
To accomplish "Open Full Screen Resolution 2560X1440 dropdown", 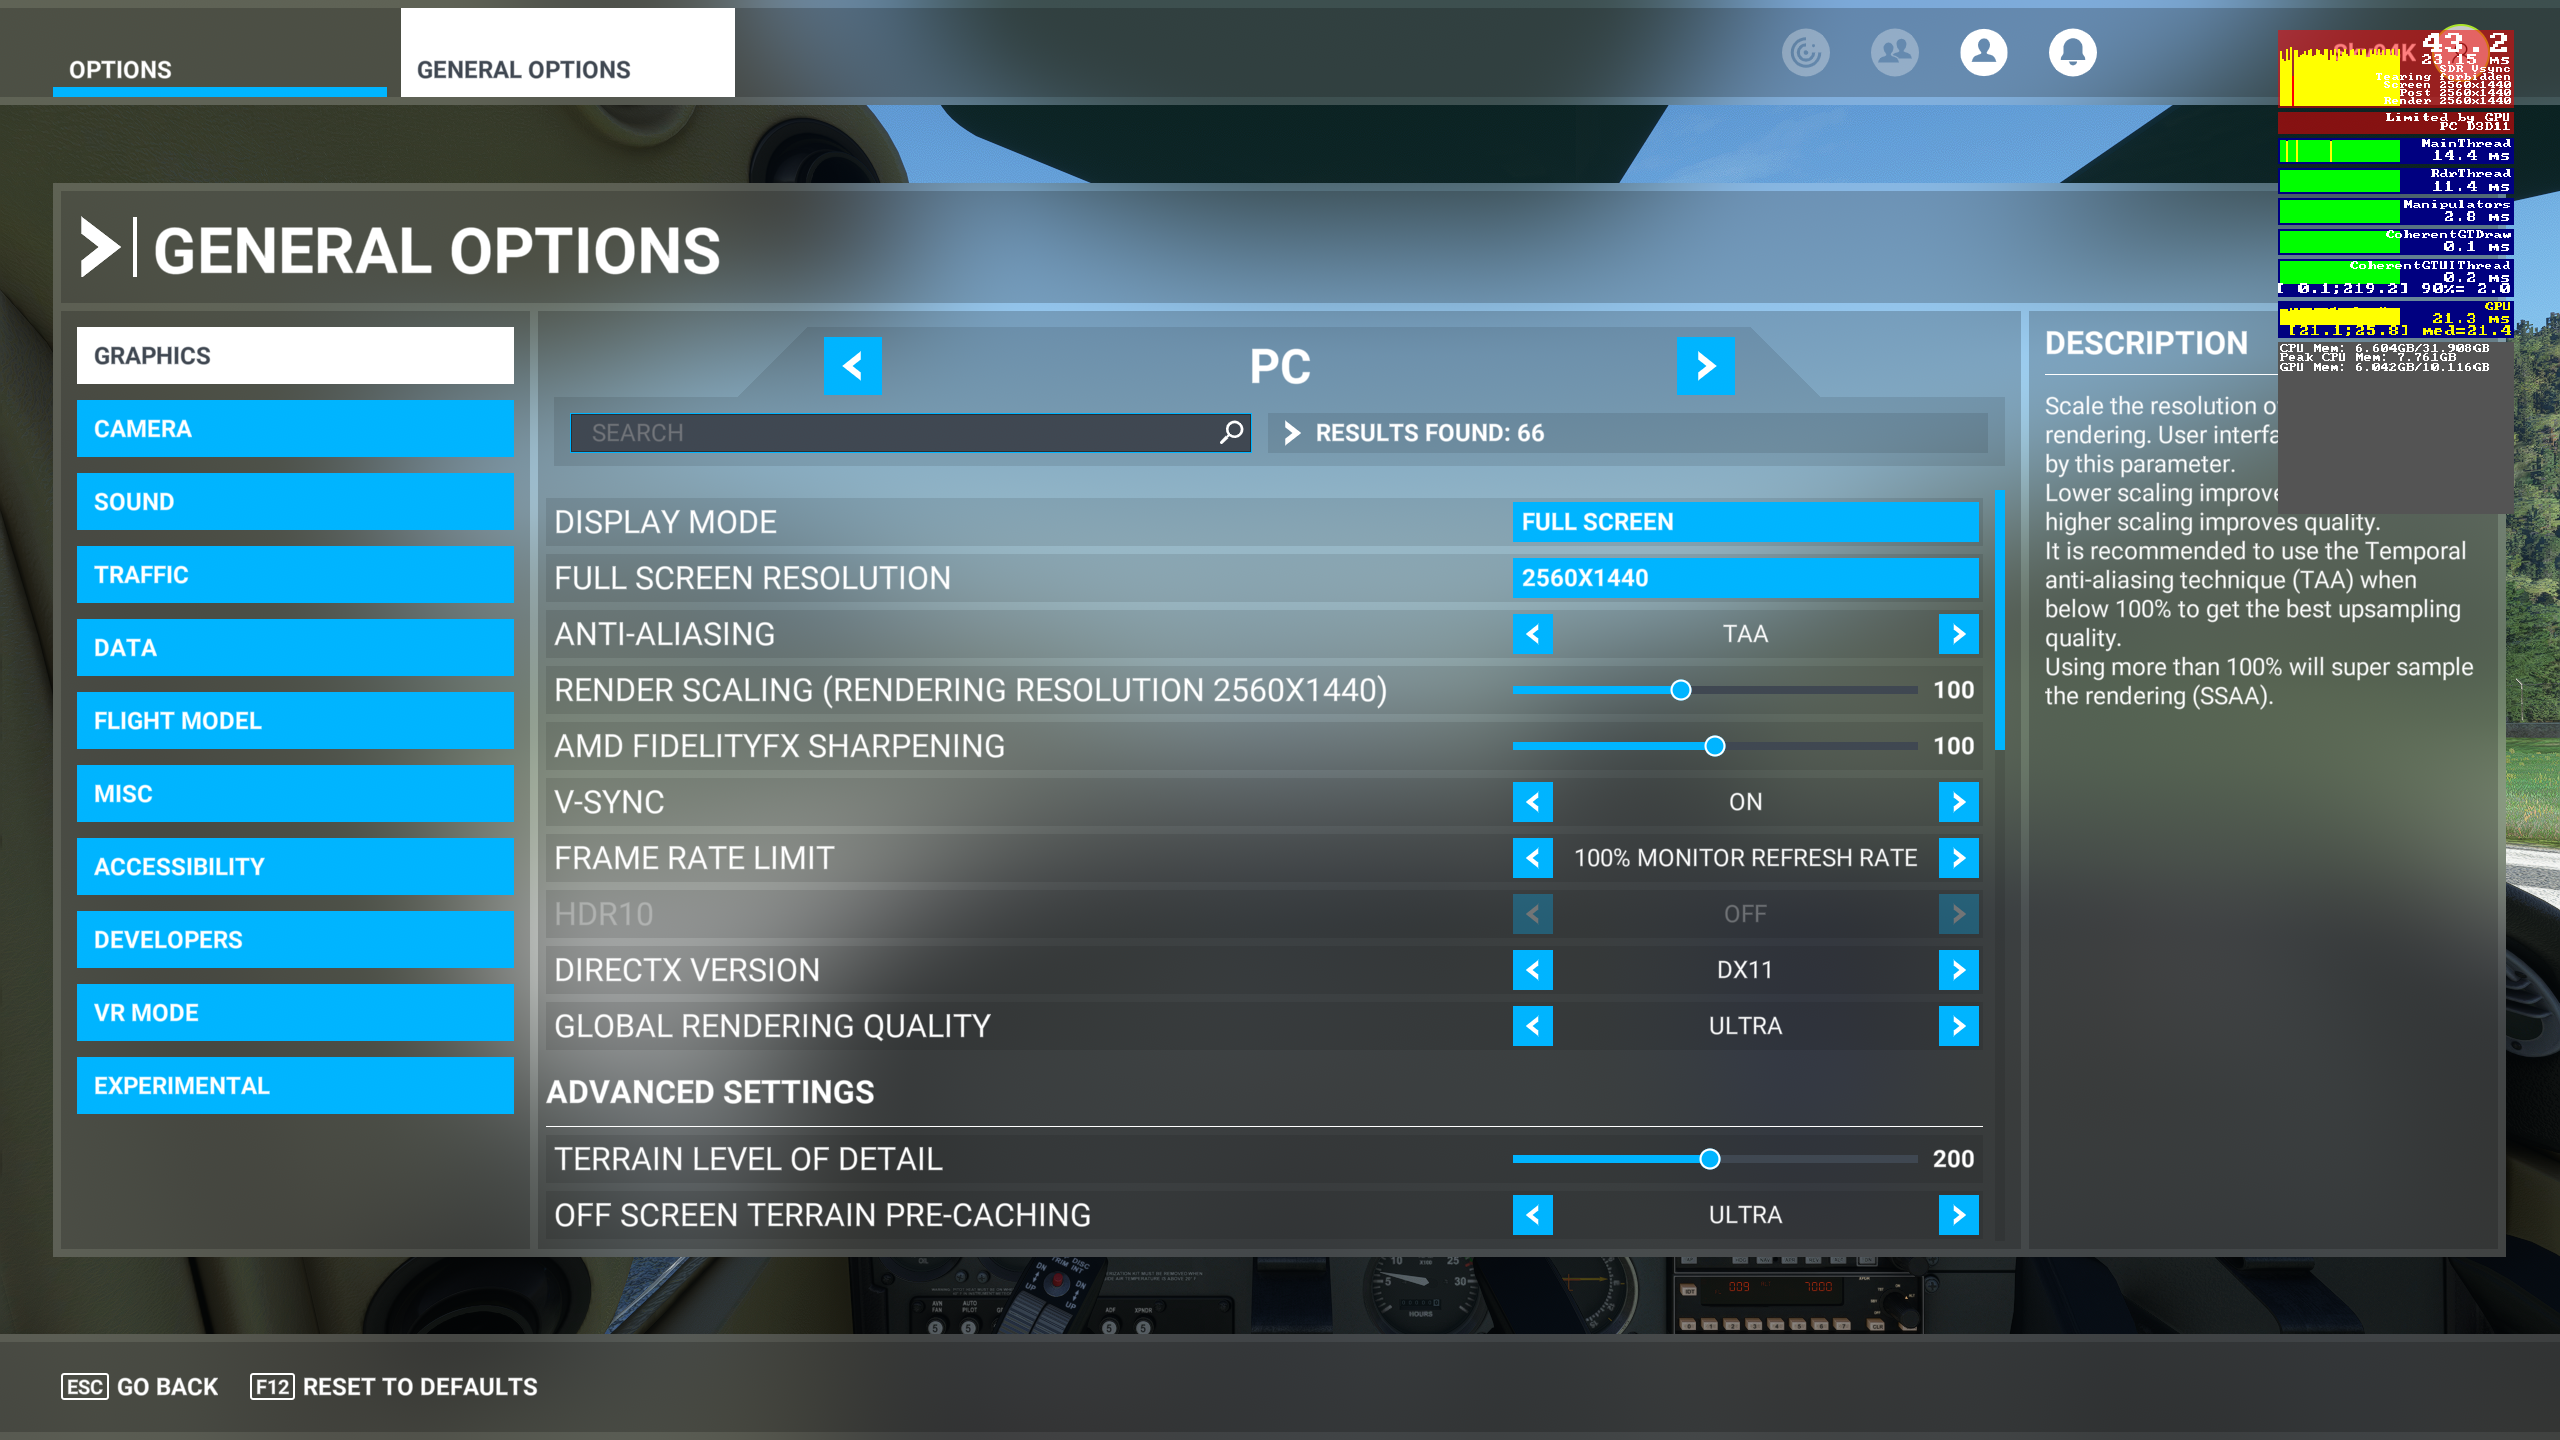I will 1745,578.
